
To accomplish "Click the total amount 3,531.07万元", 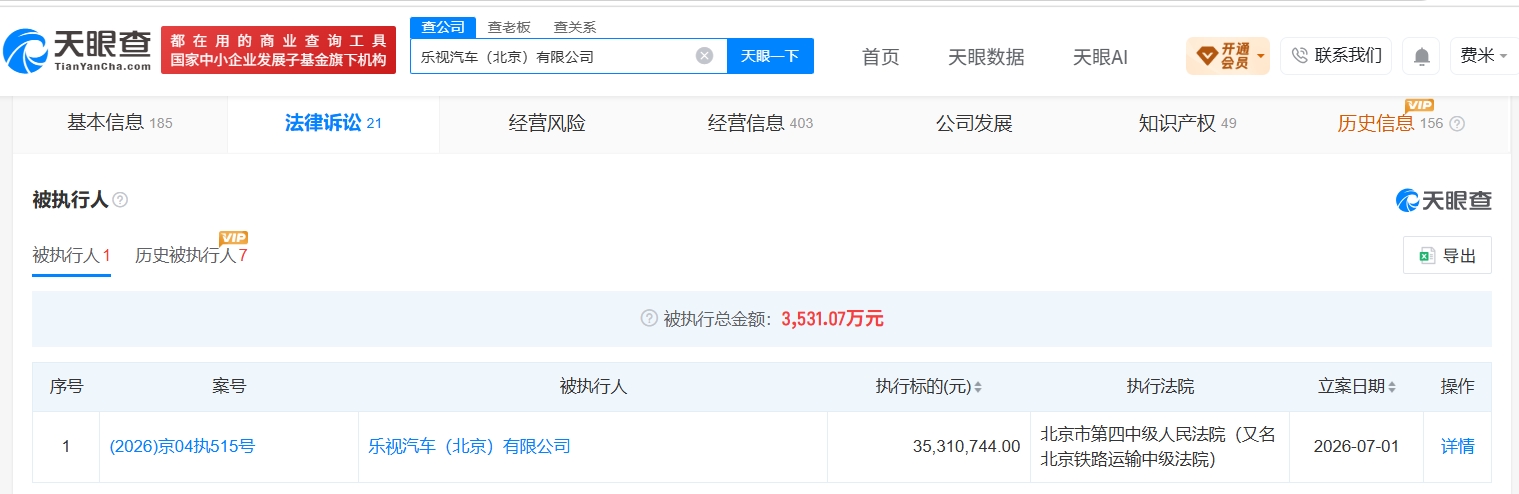I will point(832,319).
